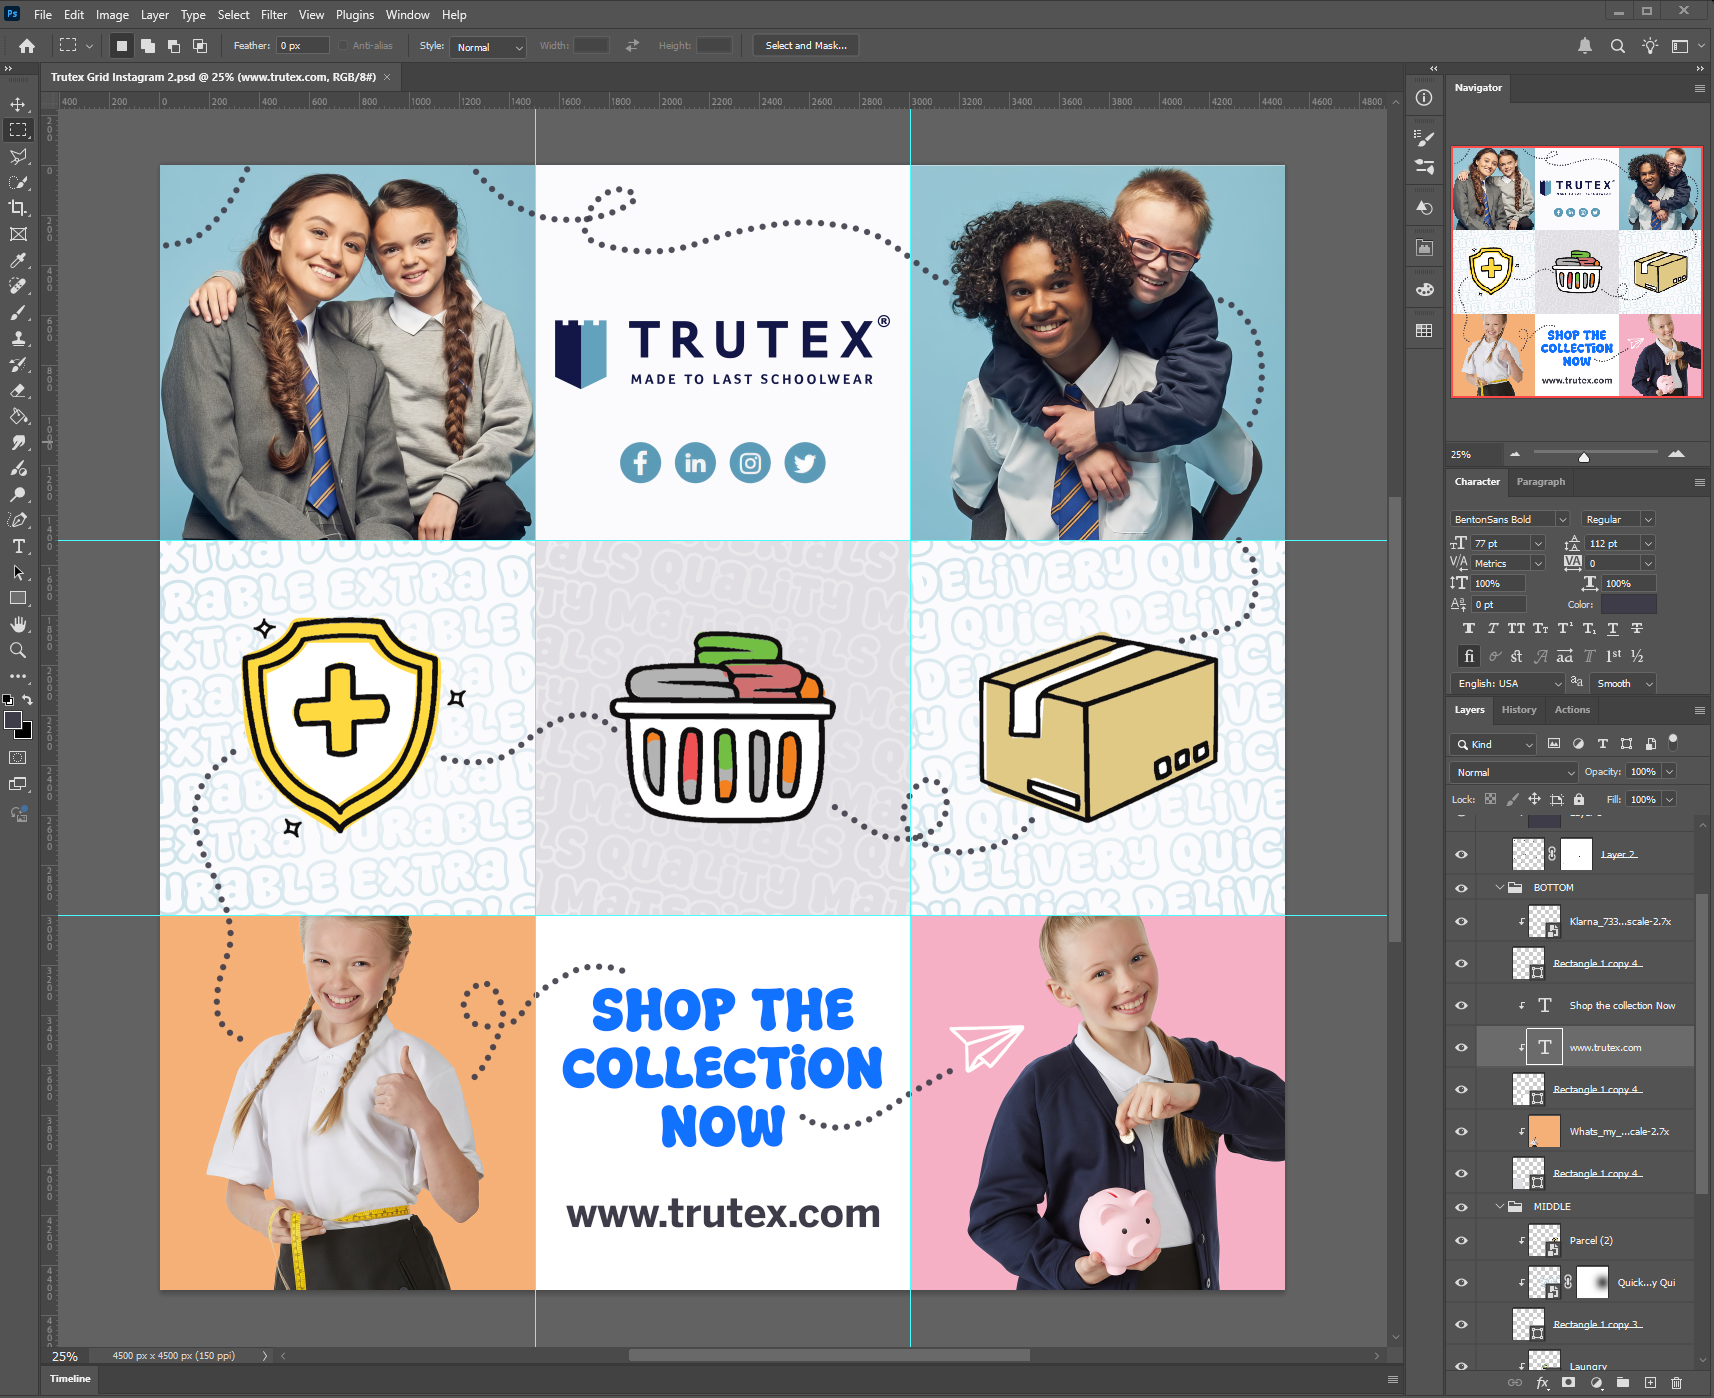Open the layer Kind filter dropdown
The height and width of the screenshot is (1398, 1714).
pyautogui.click(x=1493, y=744)
